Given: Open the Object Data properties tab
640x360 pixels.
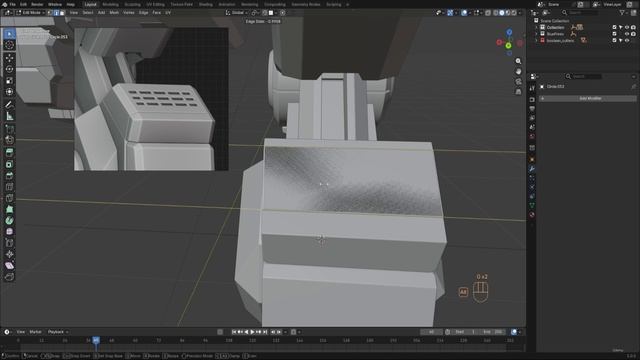Looking at the screenshot, I should 532,205.
